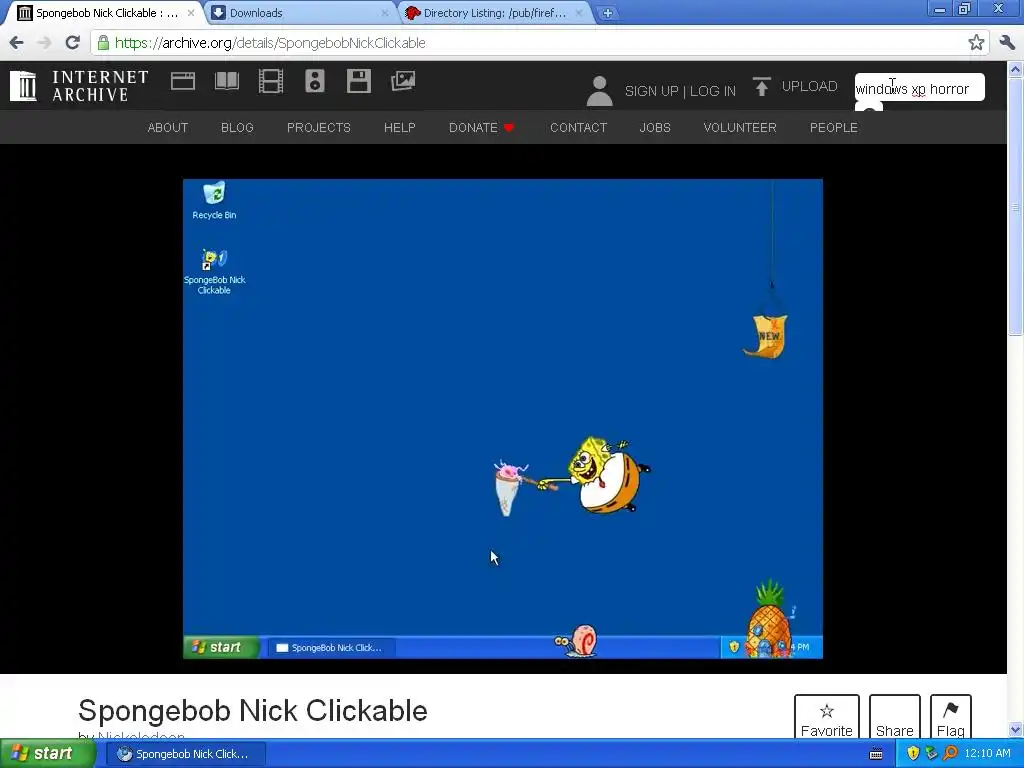This screenshot has height=768, width=1024.
Task: Click the forward navigation arrow
Action: (44, 42)
